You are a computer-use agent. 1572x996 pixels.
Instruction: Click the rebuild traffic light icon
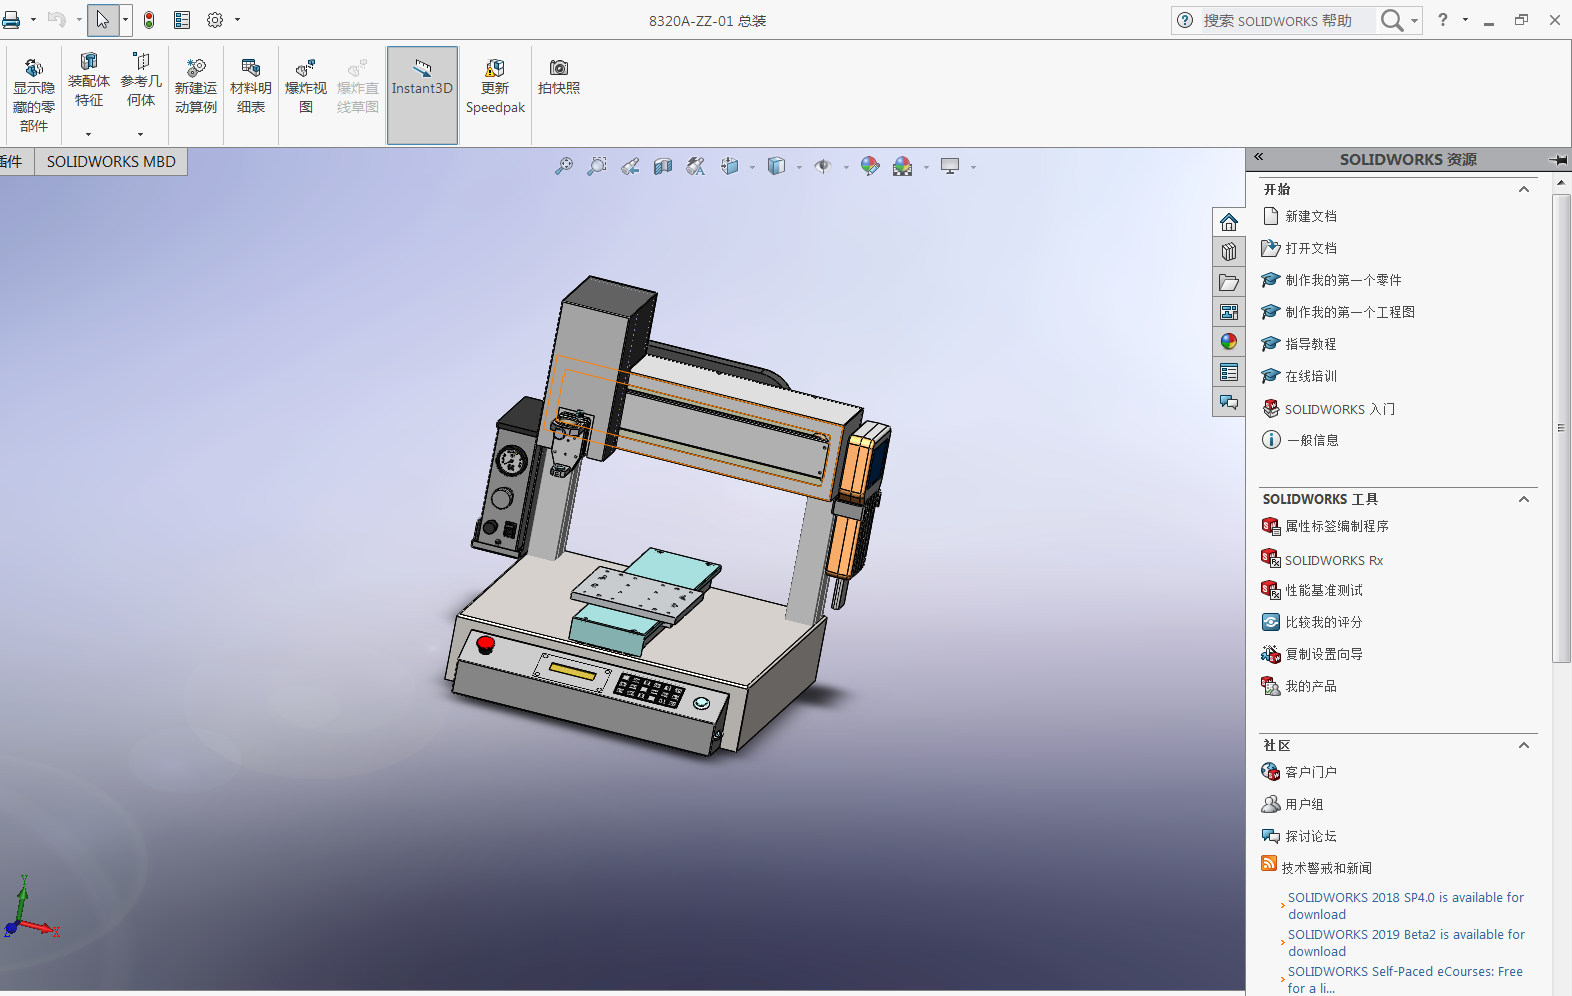(149, 20)
